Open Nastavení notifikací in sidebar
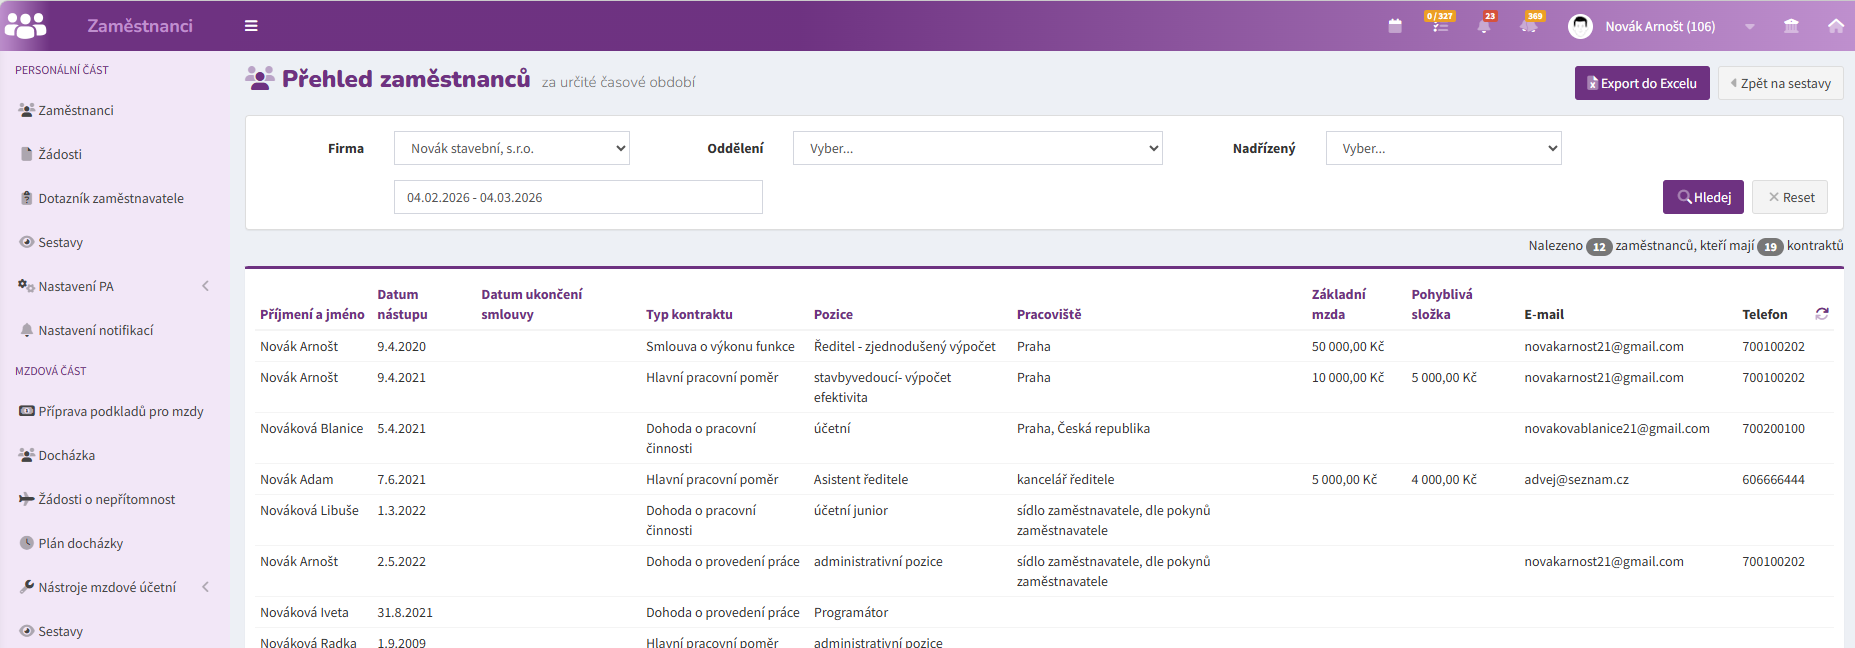 click(96, 330)
